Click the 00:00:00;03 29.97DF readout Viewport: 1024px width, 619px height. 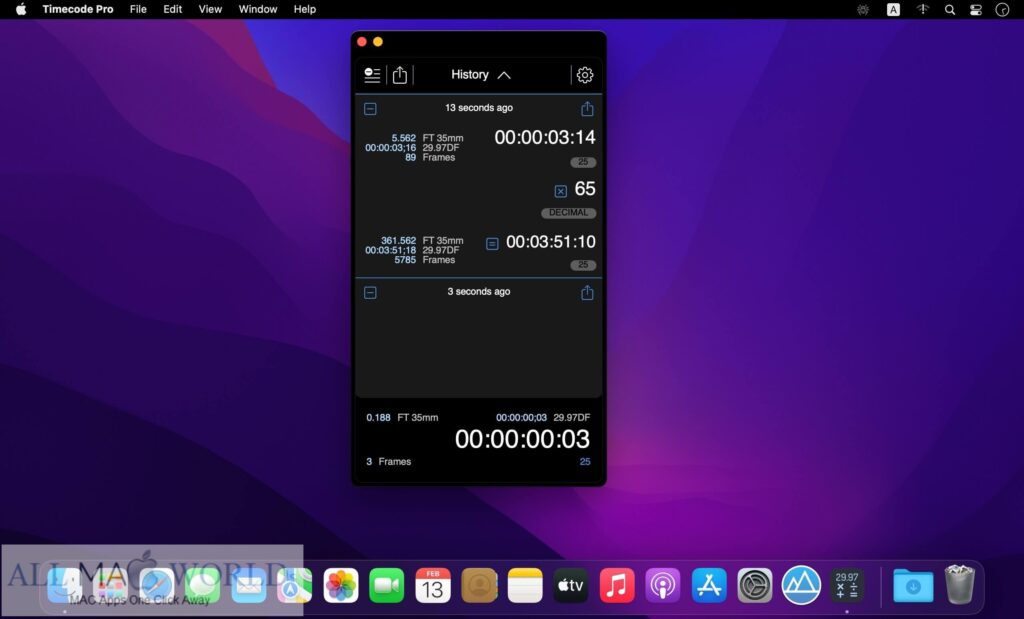543,418
